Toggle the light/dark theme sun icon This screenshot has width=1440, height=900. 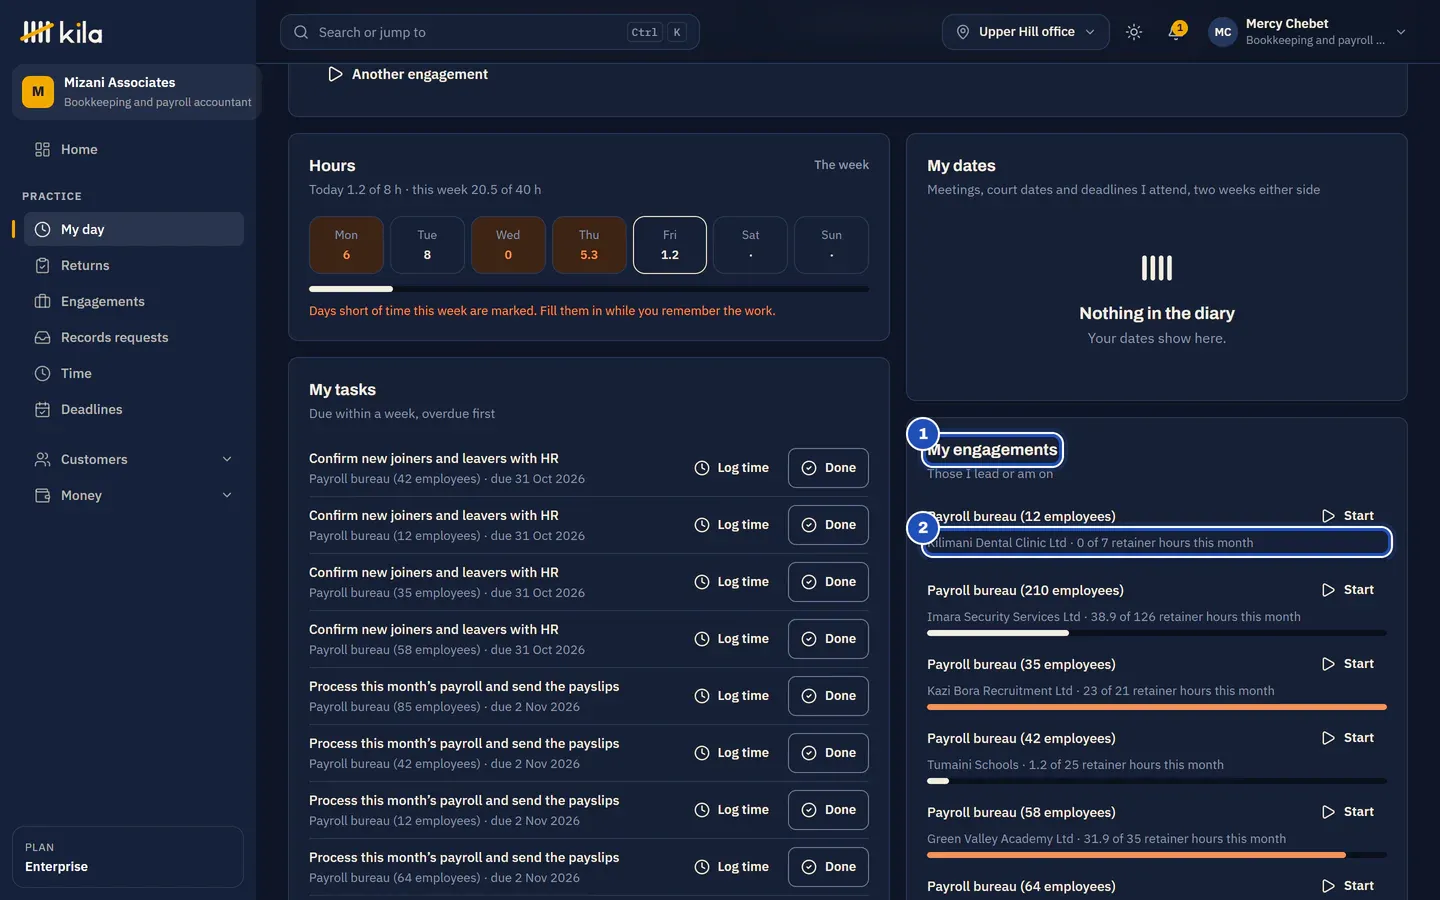point(1134,32)
